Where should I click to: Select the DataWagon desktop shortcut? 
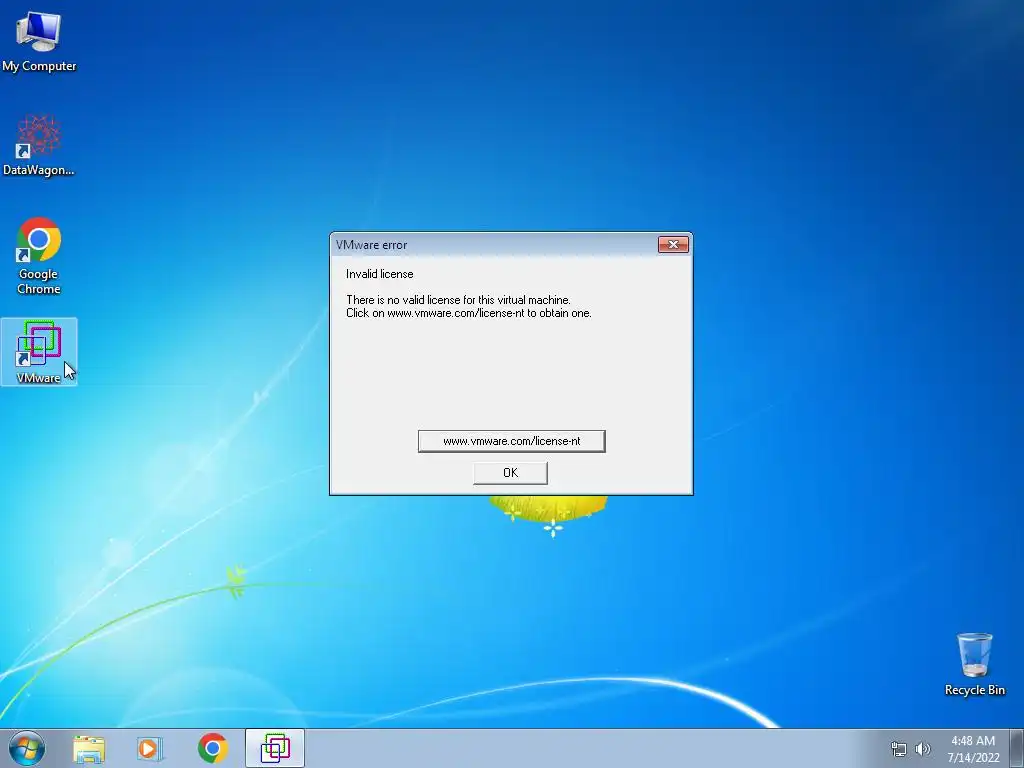(x=39, y=146)
